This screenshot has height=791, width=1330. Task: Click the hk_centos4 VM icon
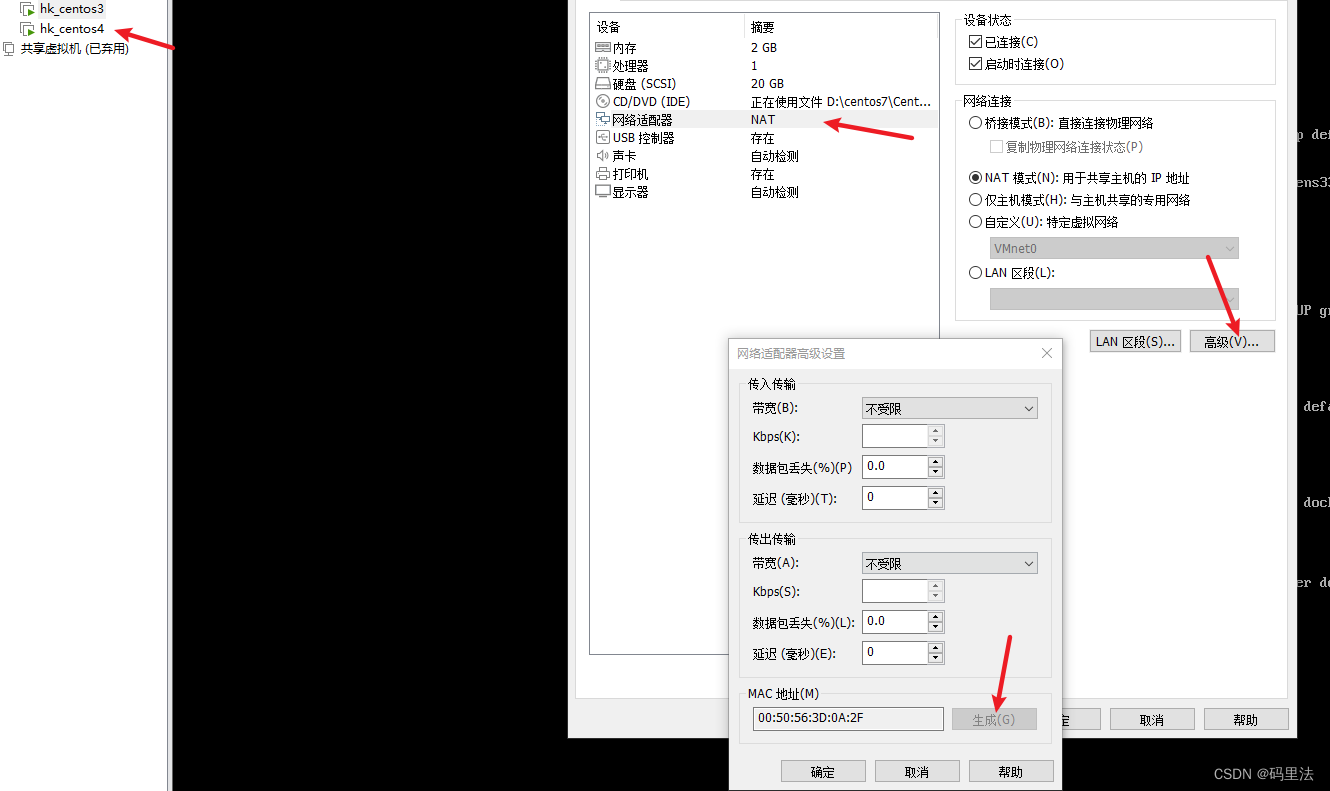pyautogui.click(x=28, y=29)
